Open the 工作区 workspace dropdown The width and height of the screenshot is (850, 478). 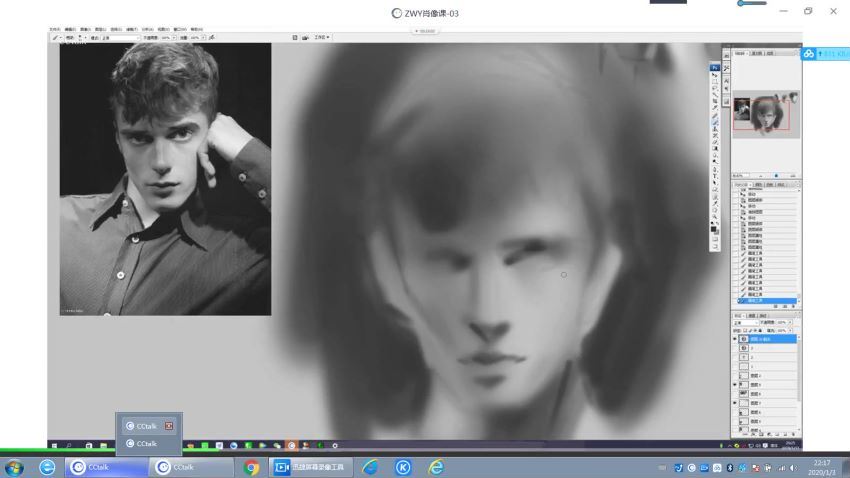[x=321, y=38]
